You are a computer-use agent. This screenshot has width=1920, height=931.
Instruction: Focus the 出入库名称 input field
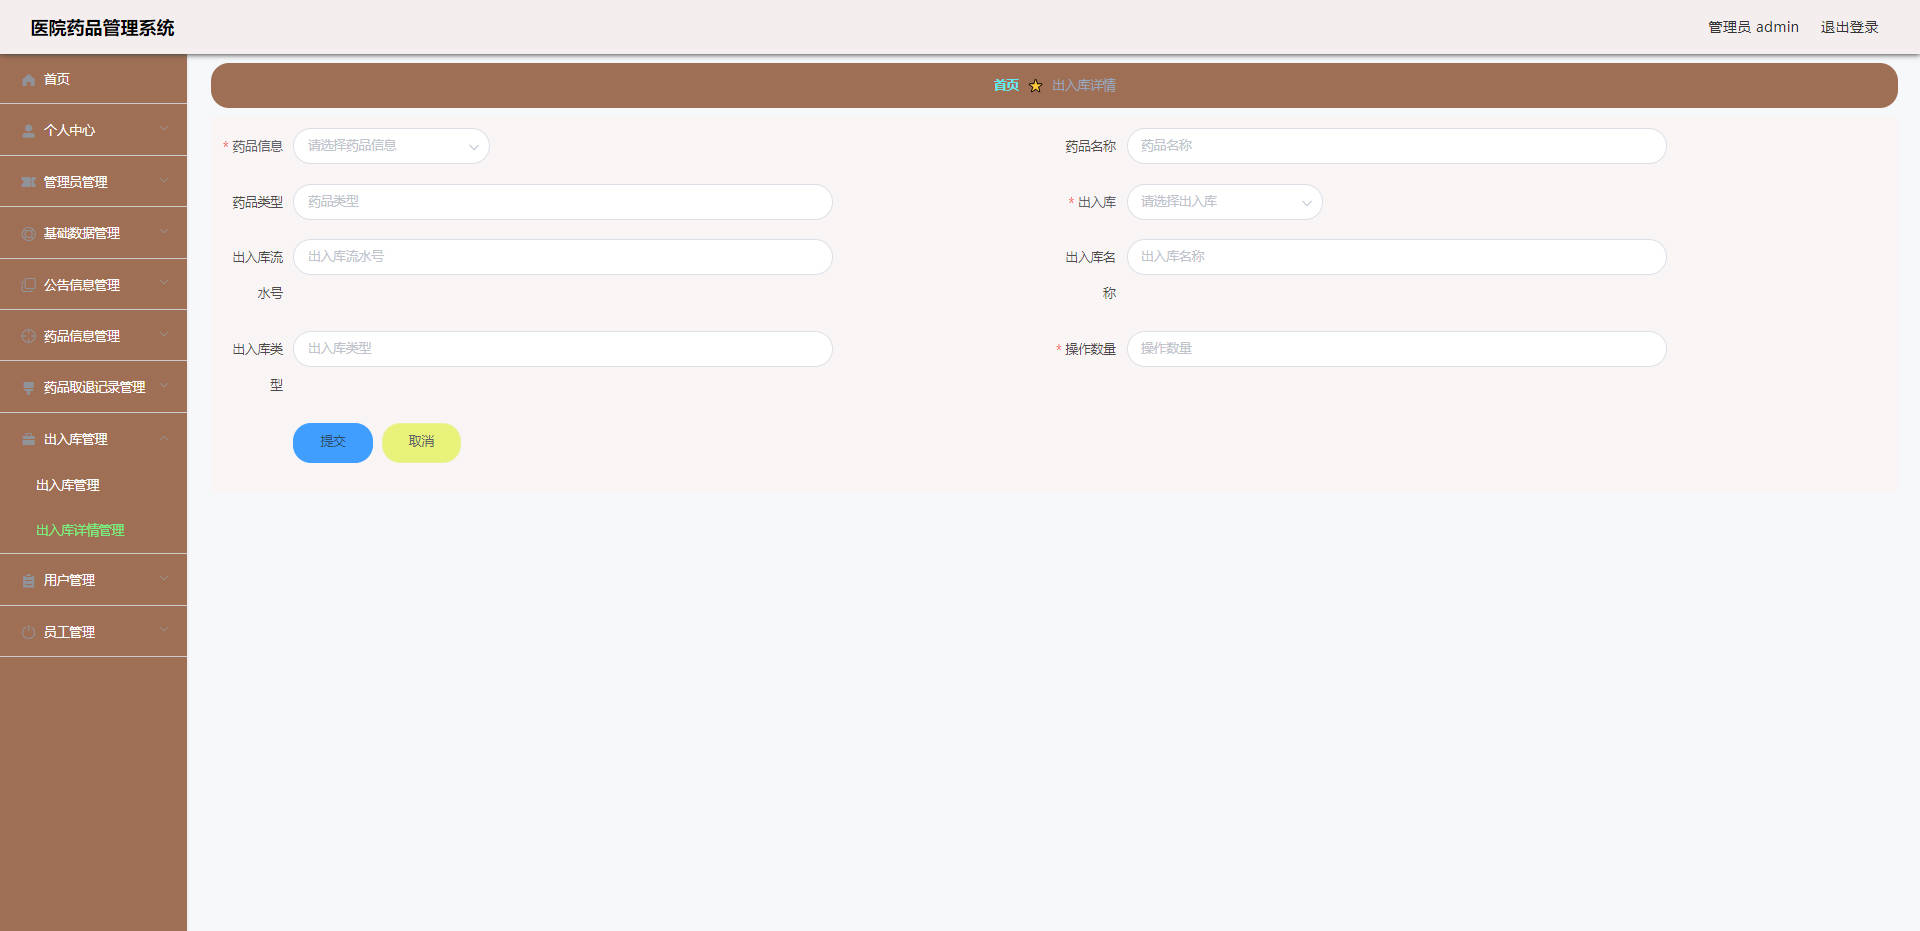pos(1396,257)
